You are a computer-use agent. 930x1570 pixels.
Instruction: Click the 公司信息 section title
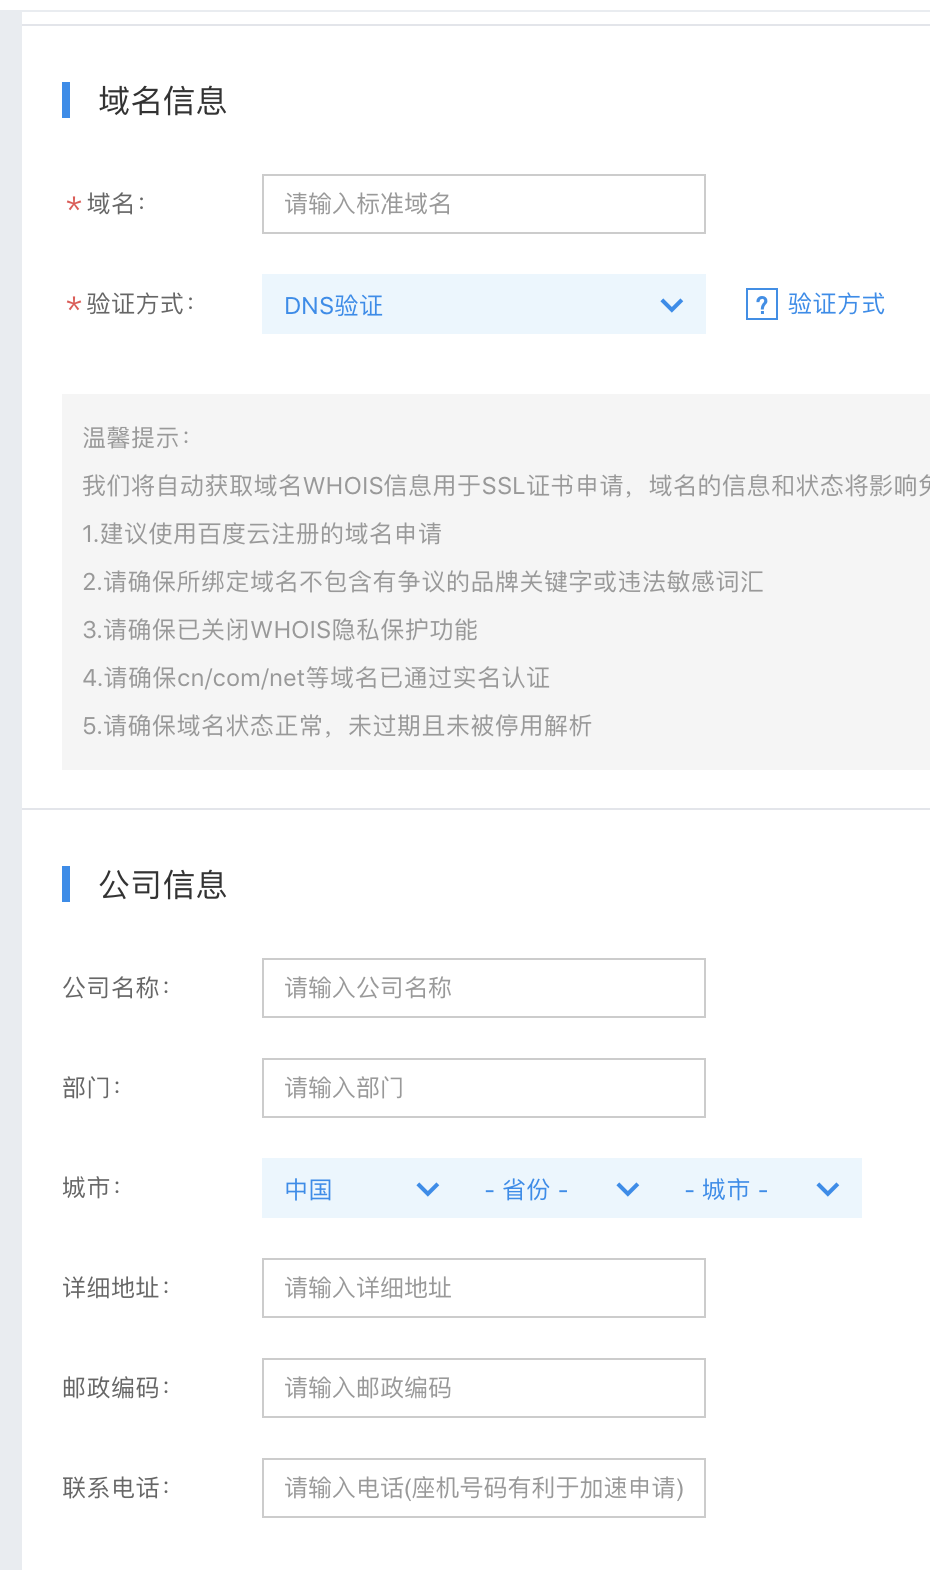point(162,884)
